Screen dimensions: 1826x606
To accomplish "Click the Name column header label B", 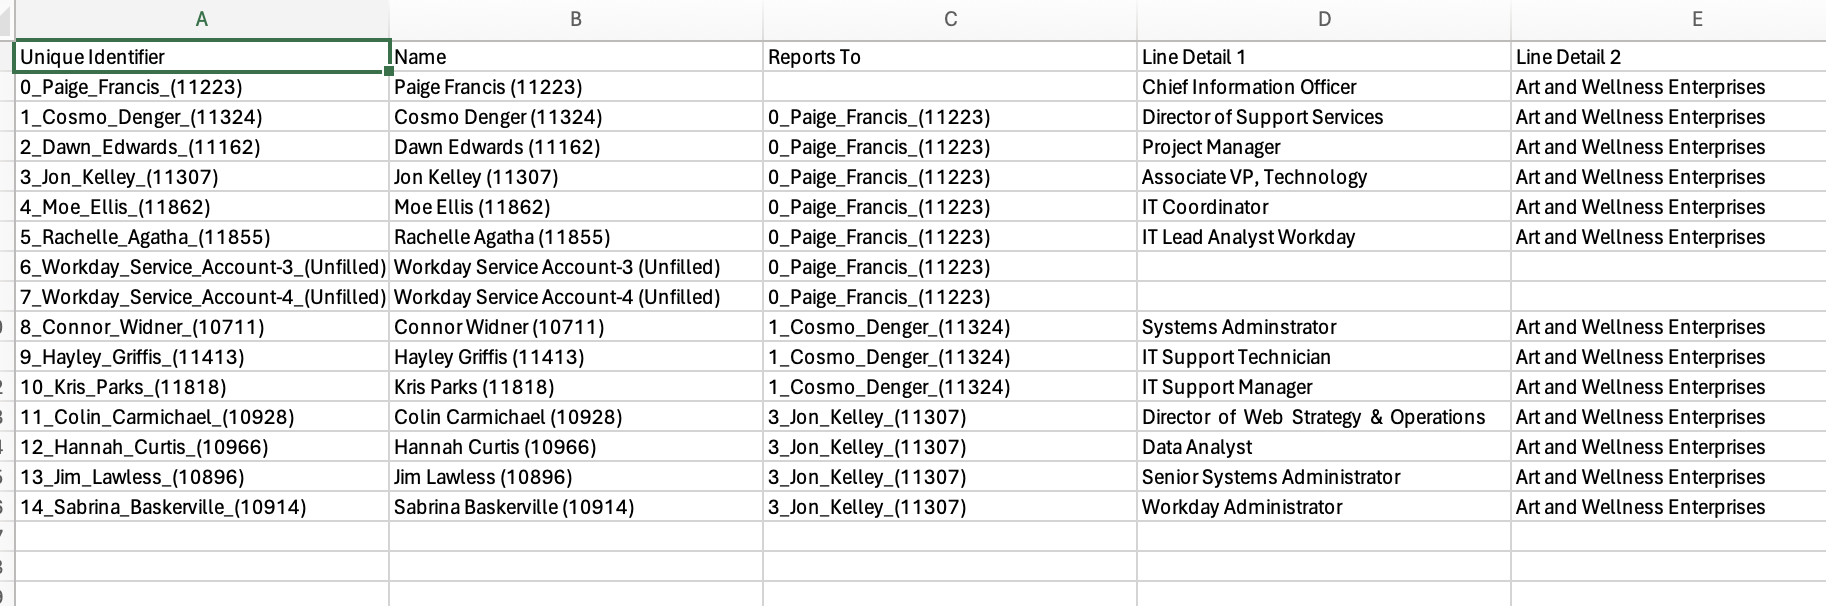I will point(576,19).
